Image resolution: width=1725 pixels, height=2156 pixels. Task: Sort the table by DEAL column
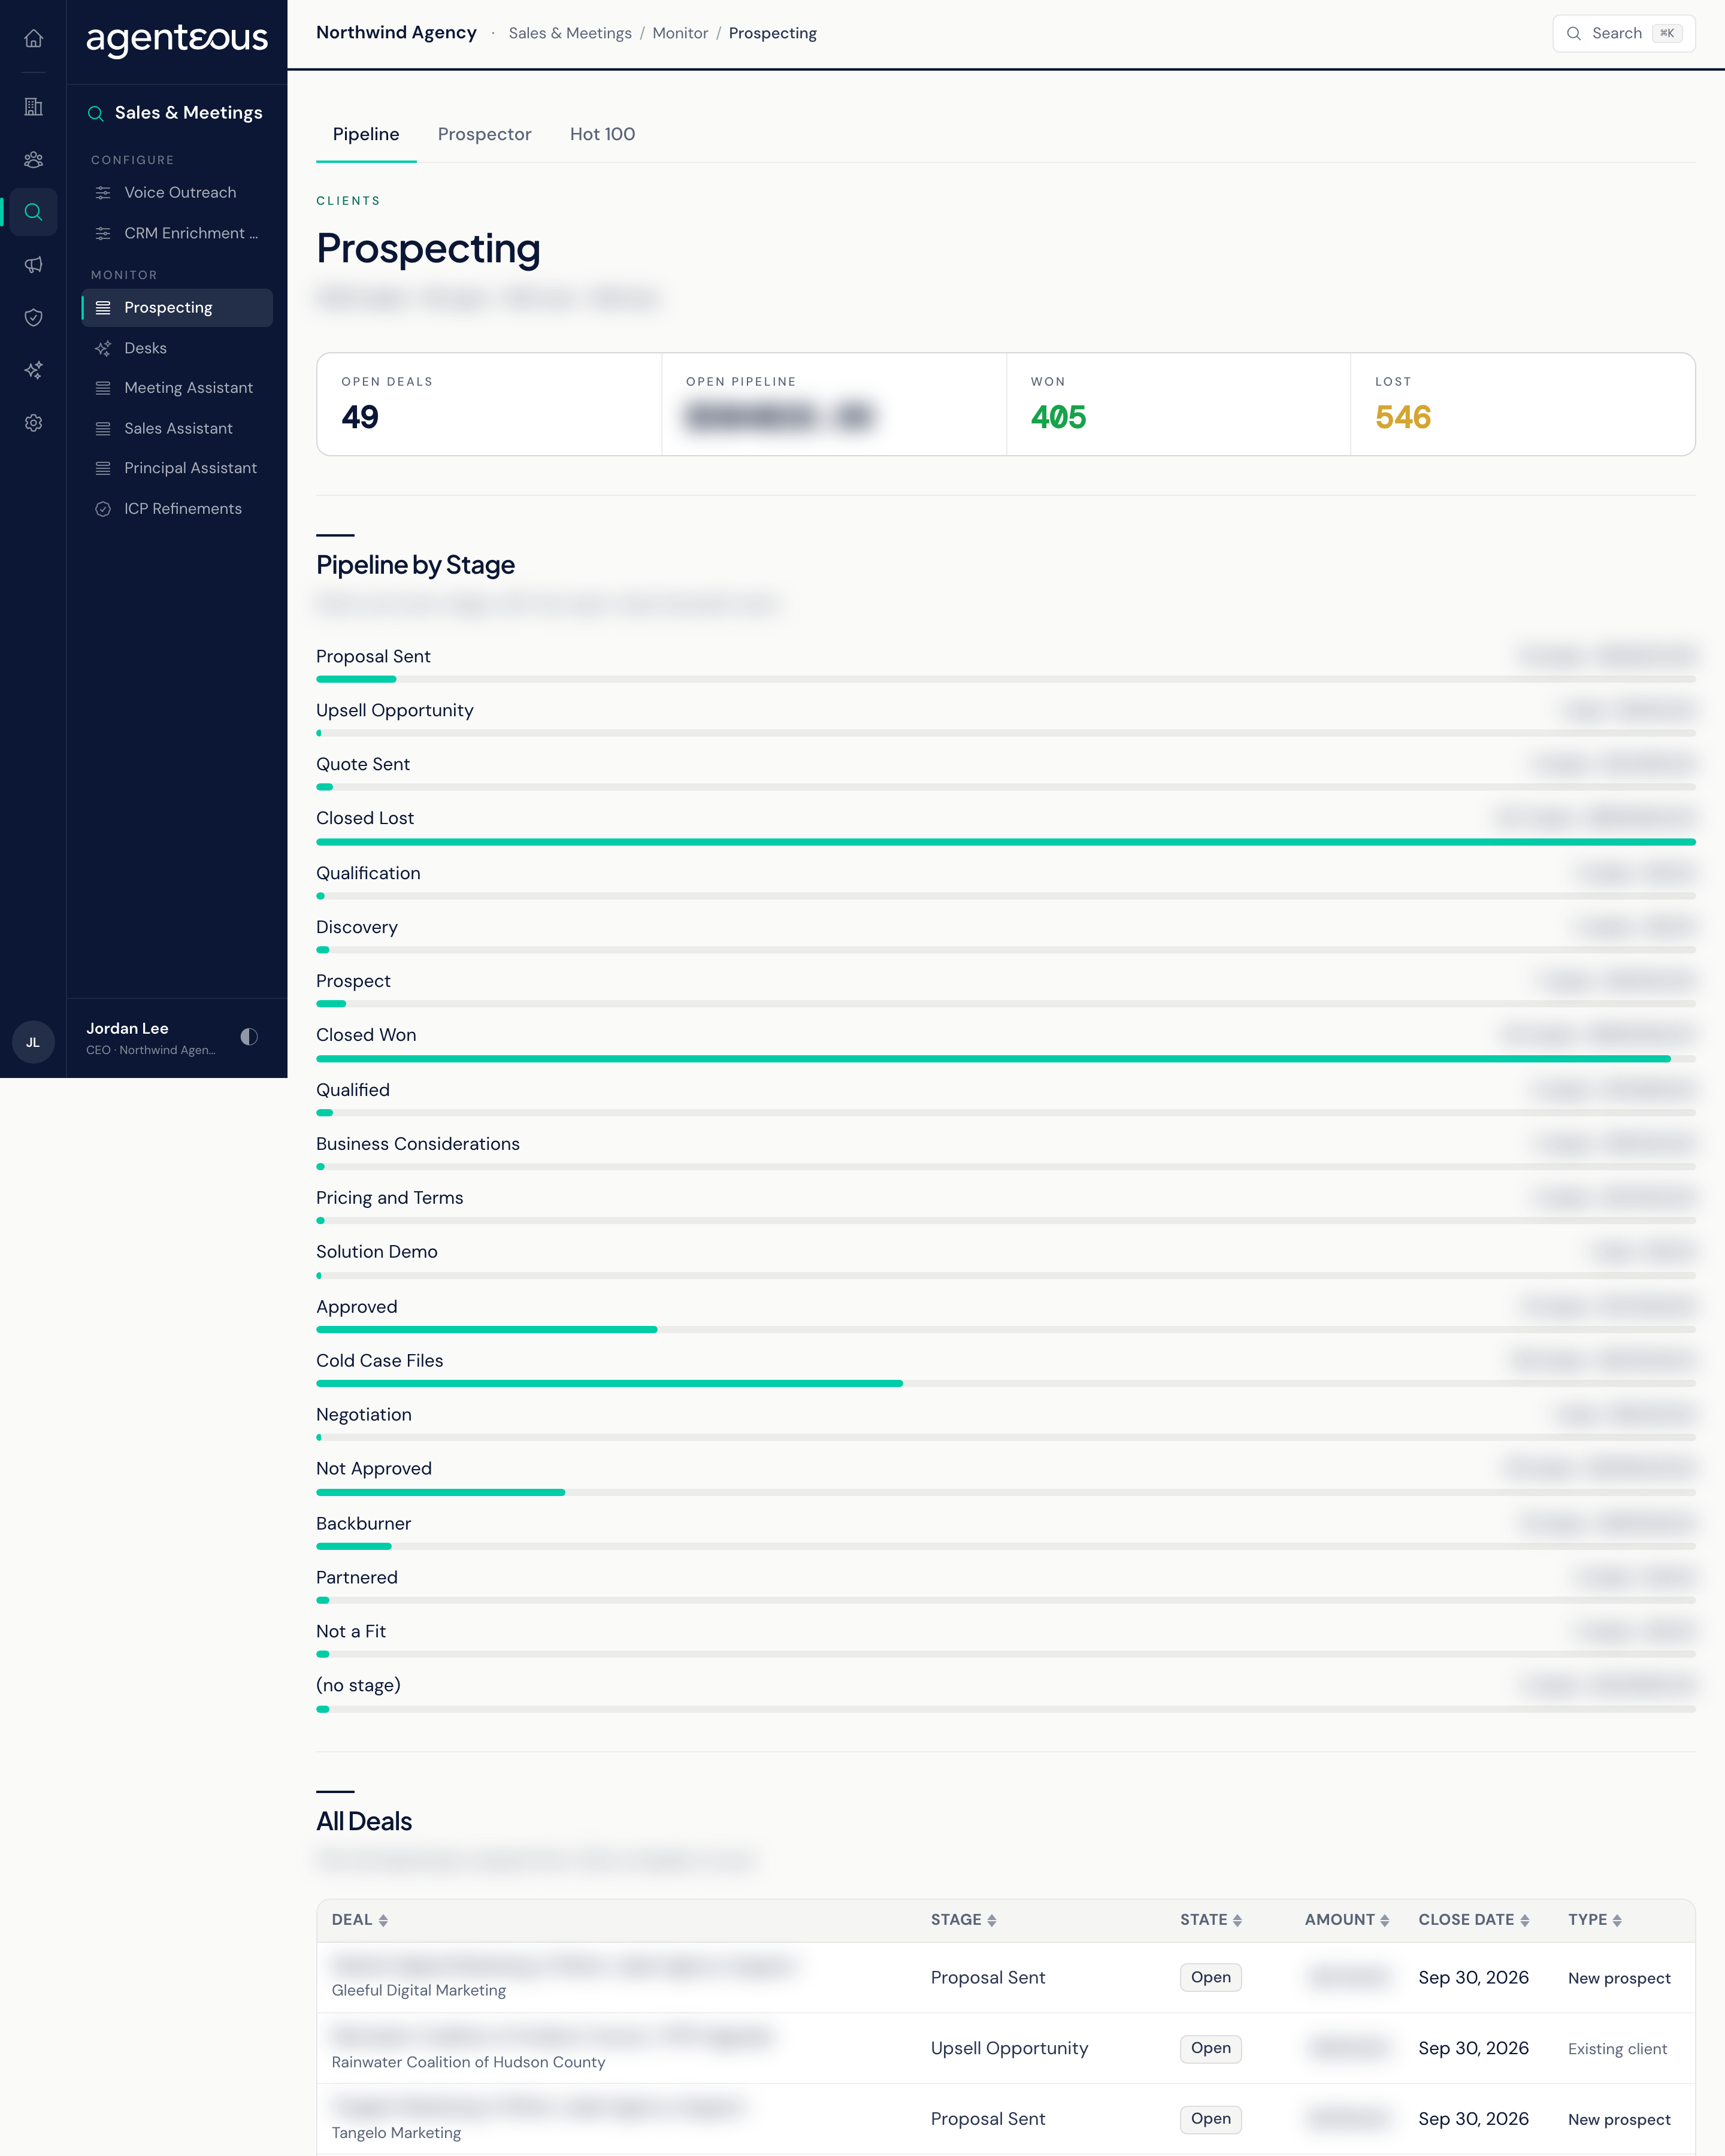tap(360, 1920)
